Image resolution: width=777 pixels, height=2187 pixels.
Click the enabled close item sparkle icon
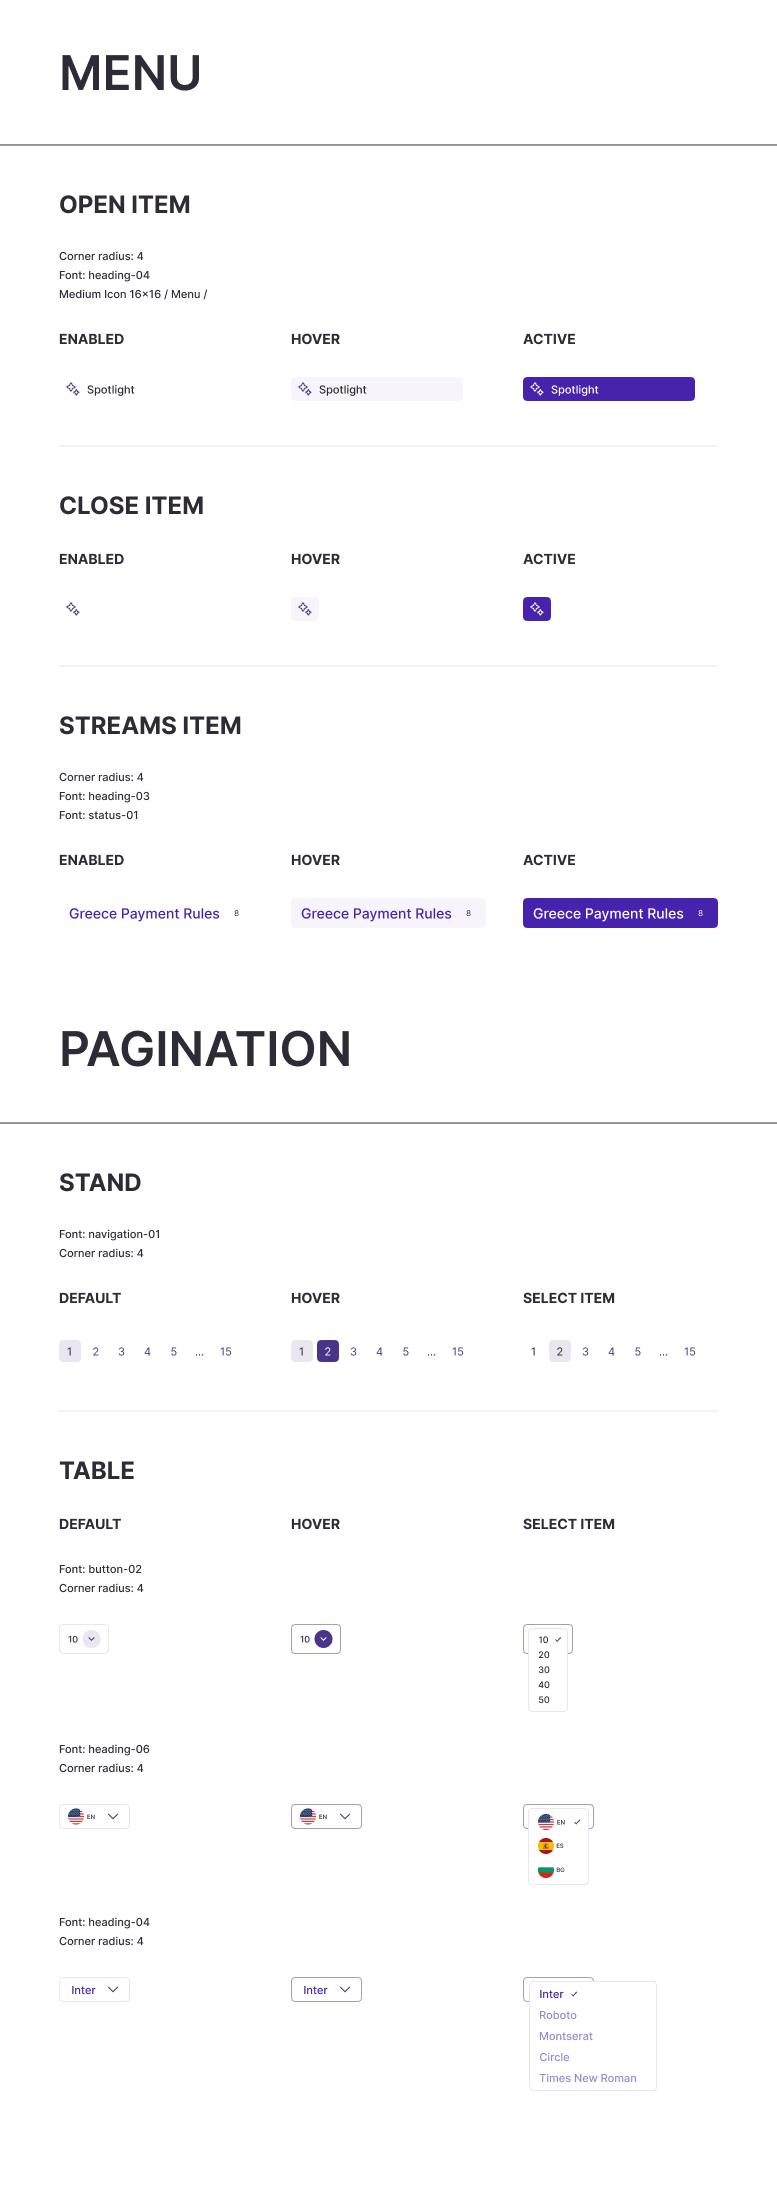click(73, 609)
